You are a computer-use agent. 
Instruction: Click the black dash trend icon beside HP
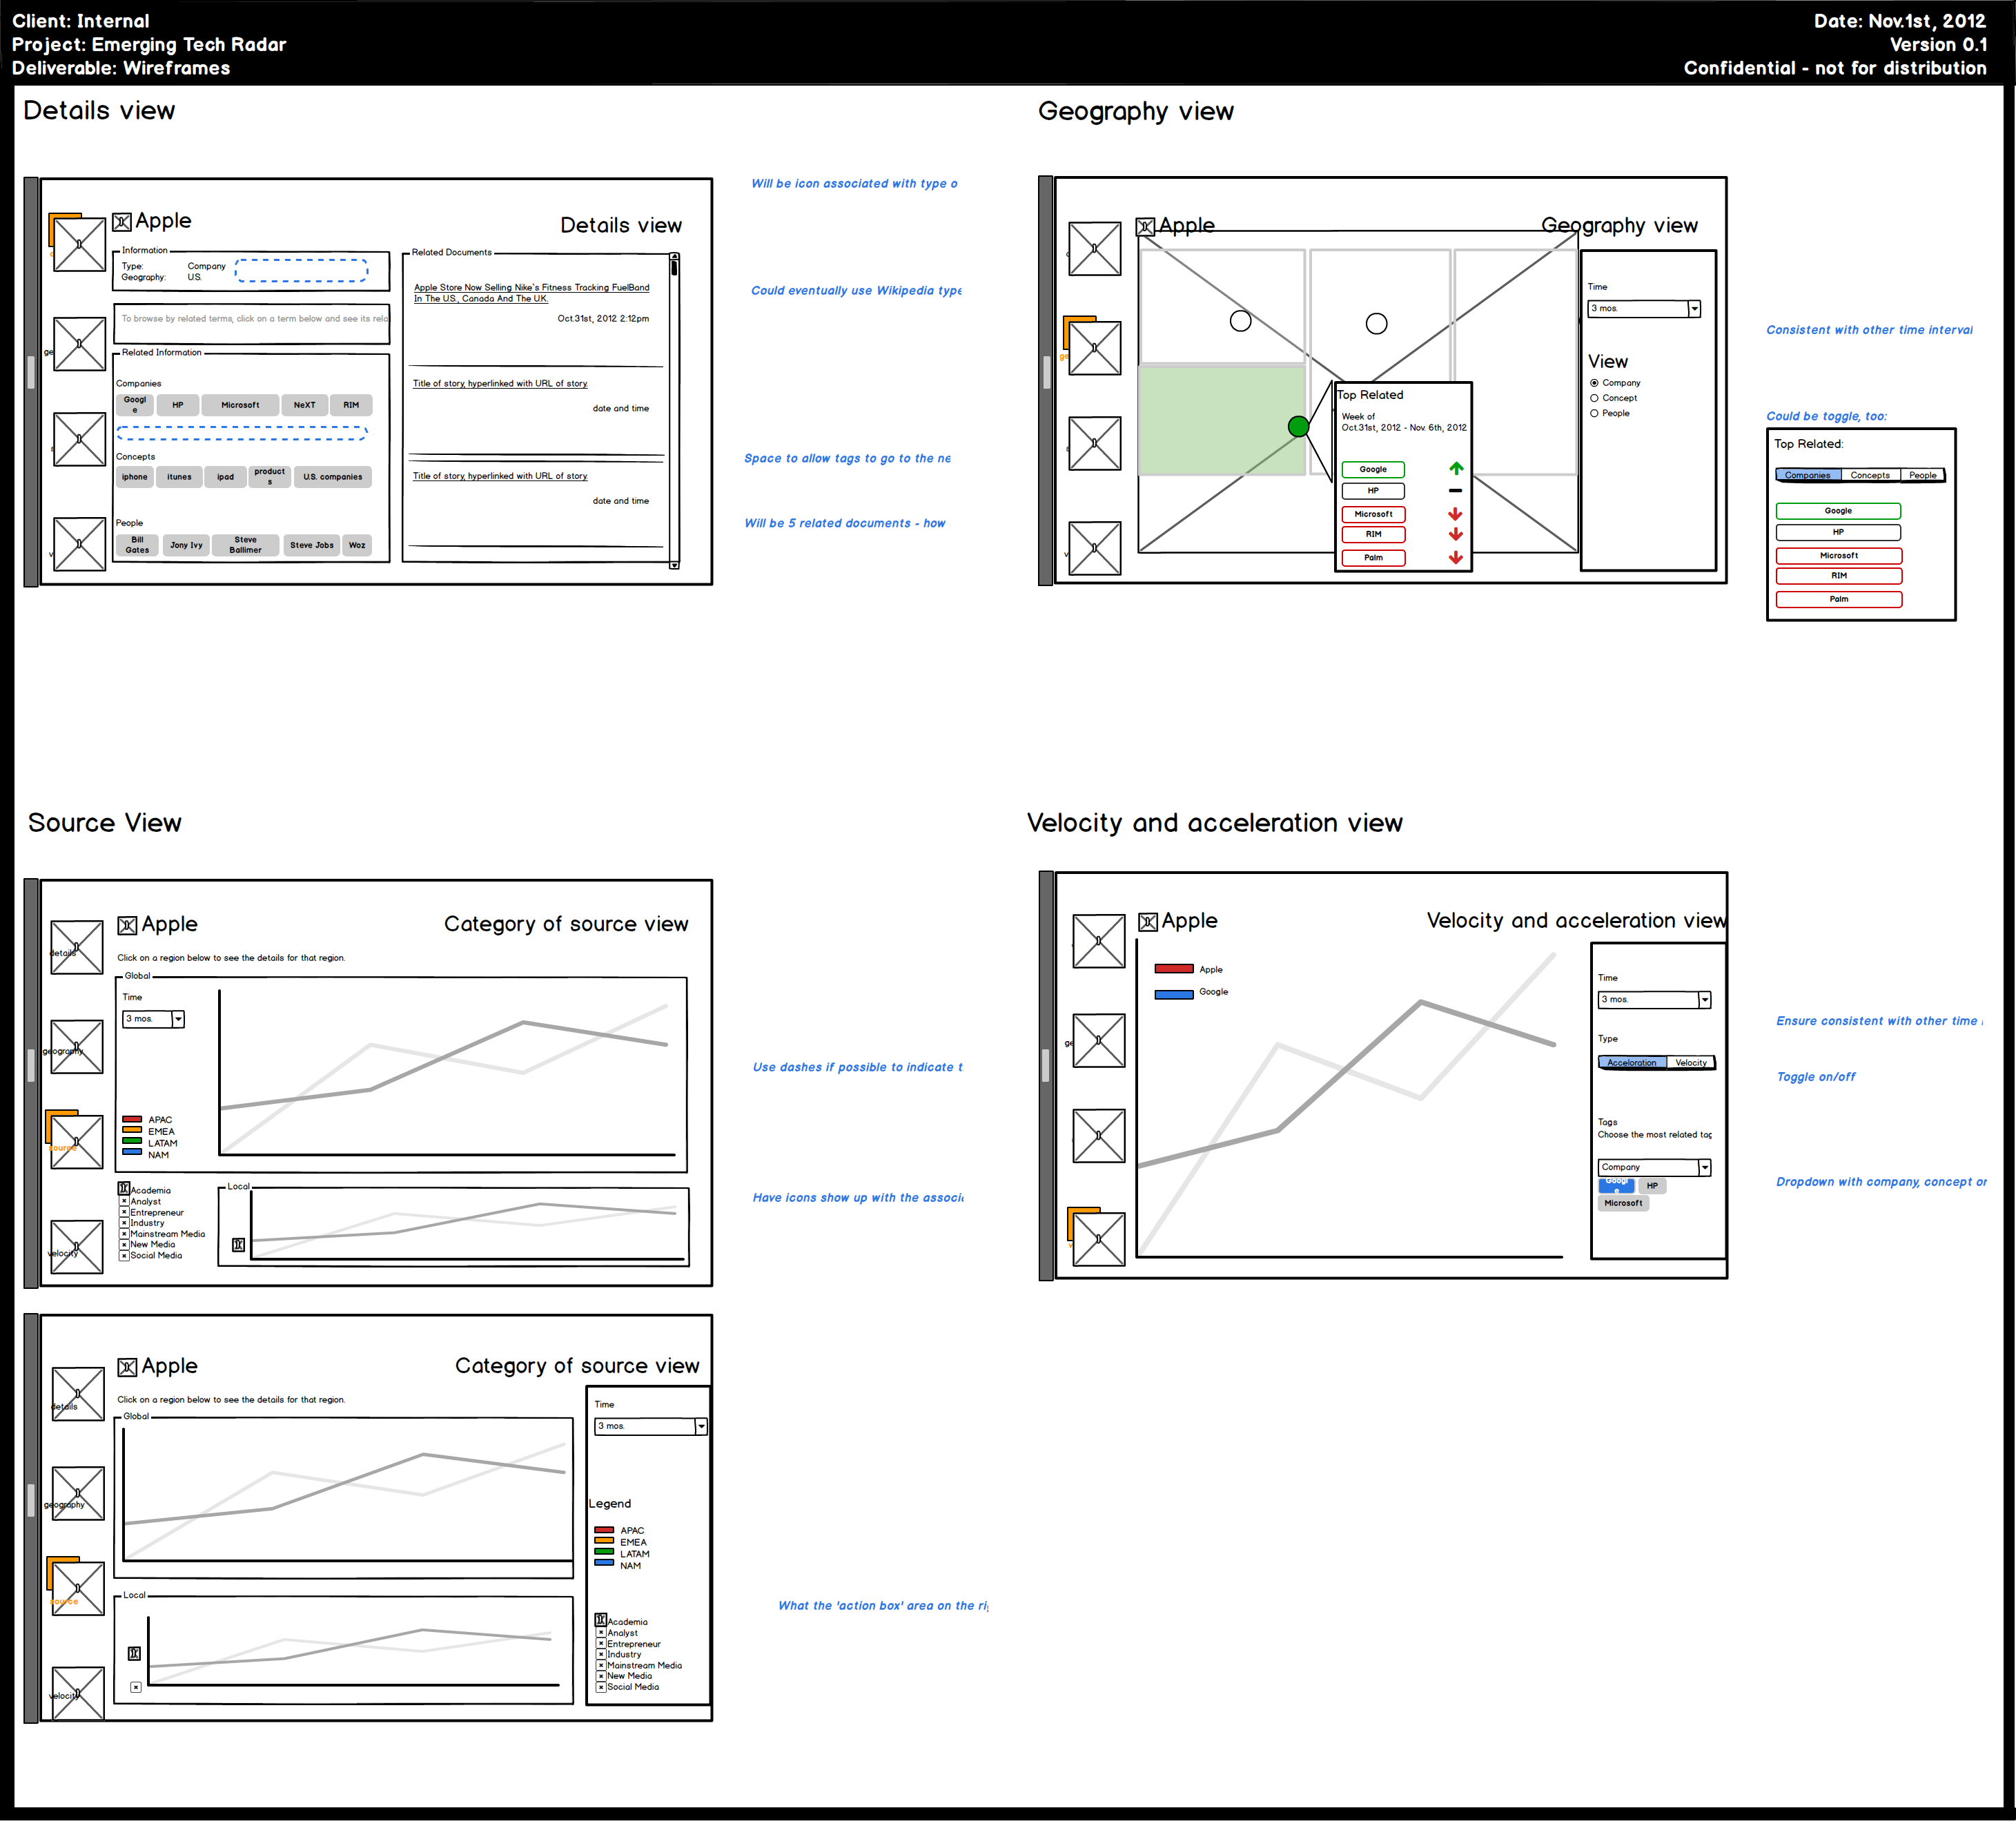pos(1455,491)
